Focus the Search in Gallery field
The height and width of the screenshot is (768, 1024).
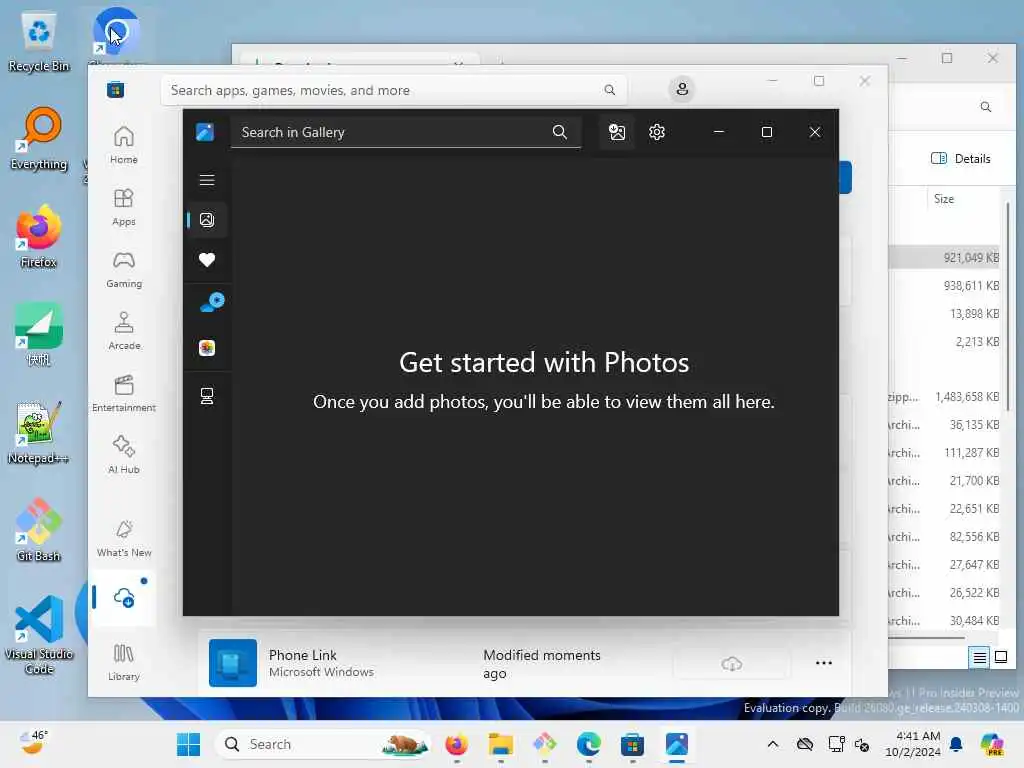[x=406, y=132]
